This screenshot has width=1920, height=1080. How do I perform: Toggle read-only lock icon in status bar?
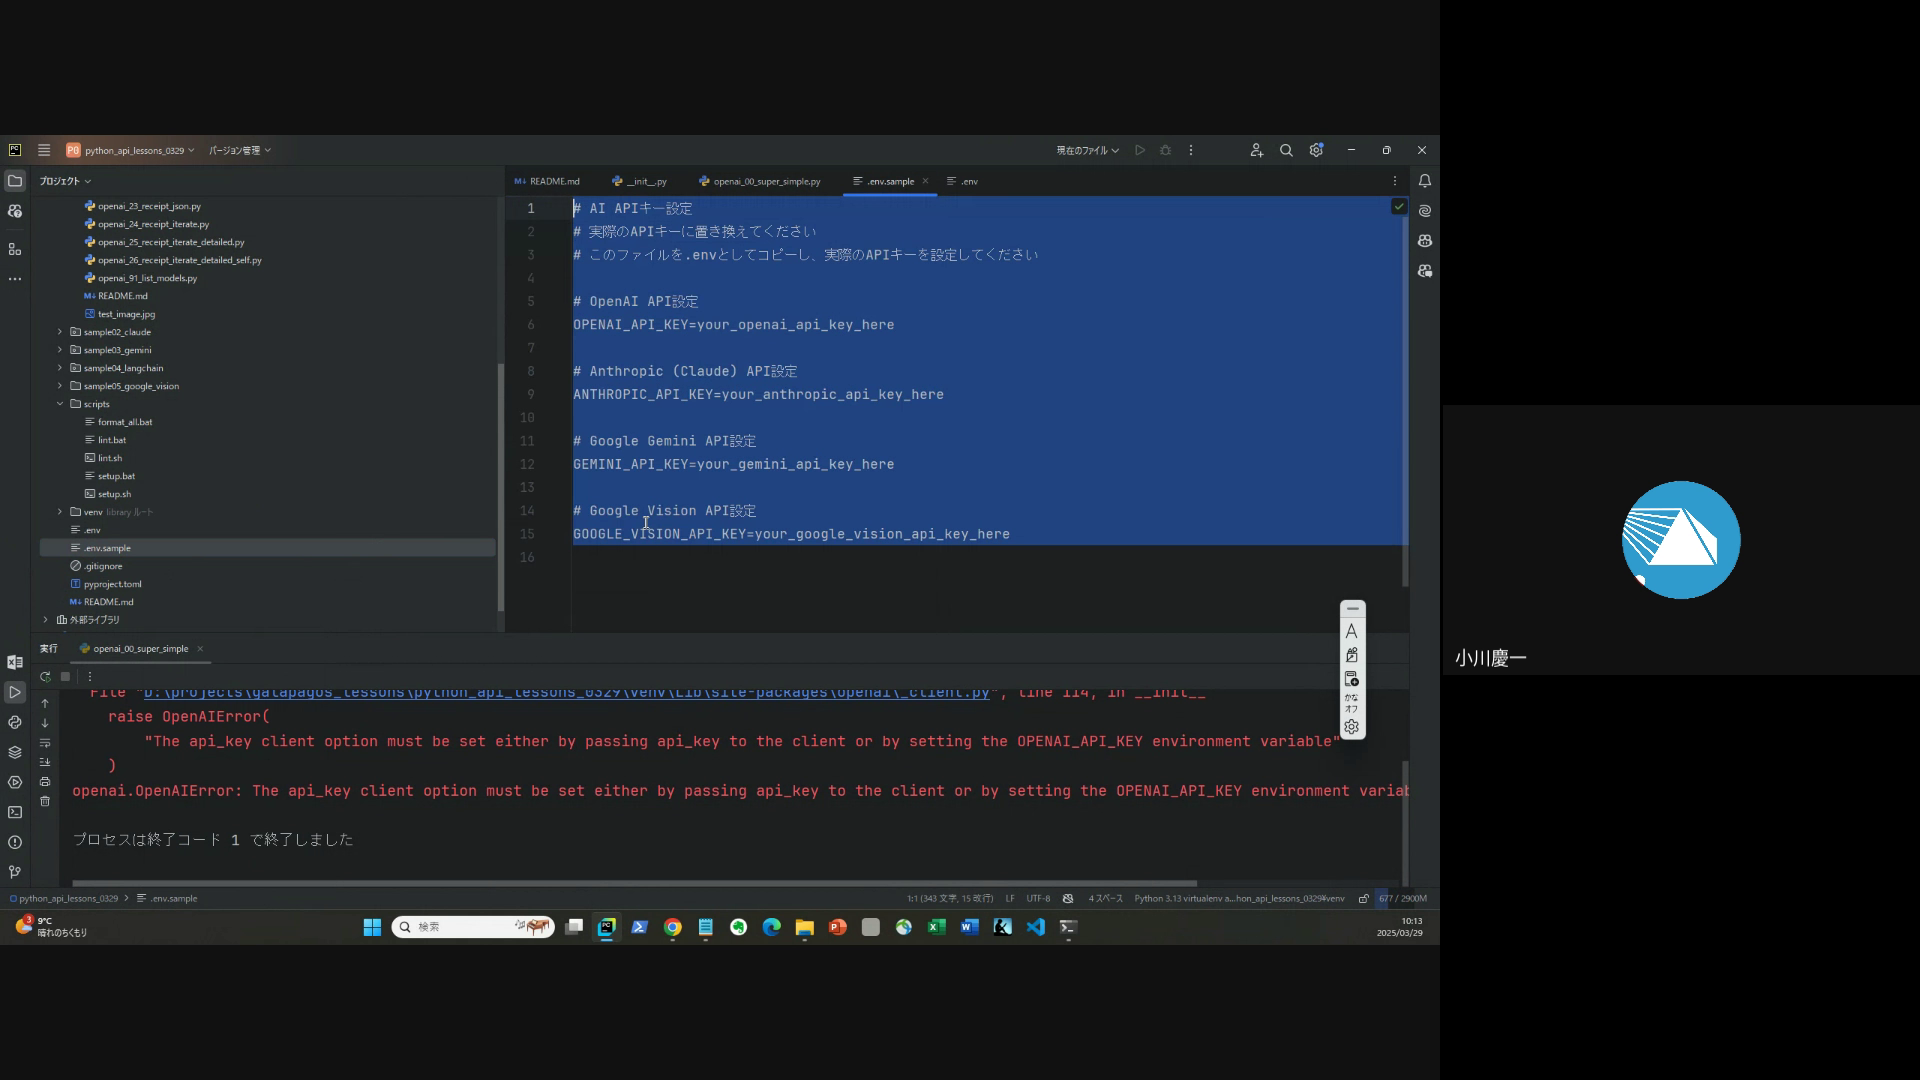[x=1363, y=898]
